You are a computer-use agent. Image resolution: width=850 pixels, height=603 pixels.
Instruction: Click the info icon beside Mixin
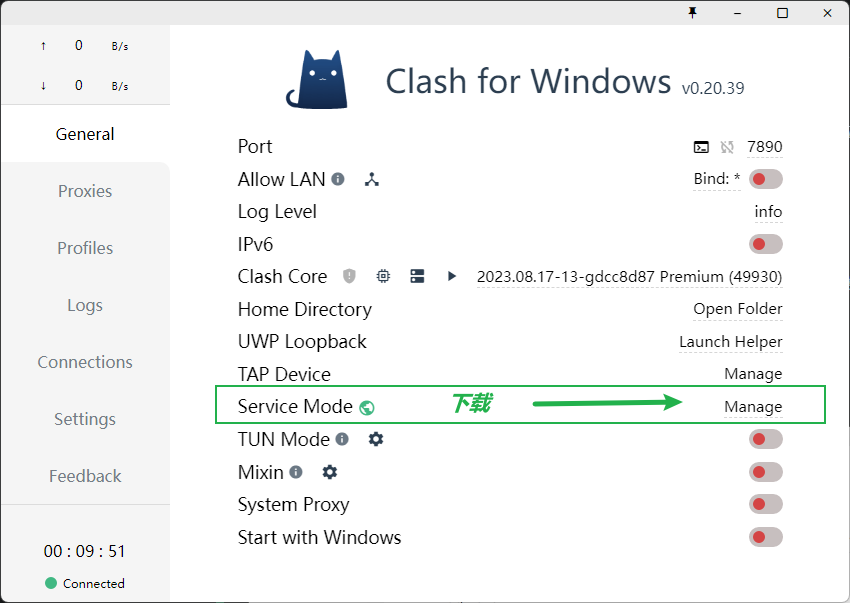(x=296, y=472)
